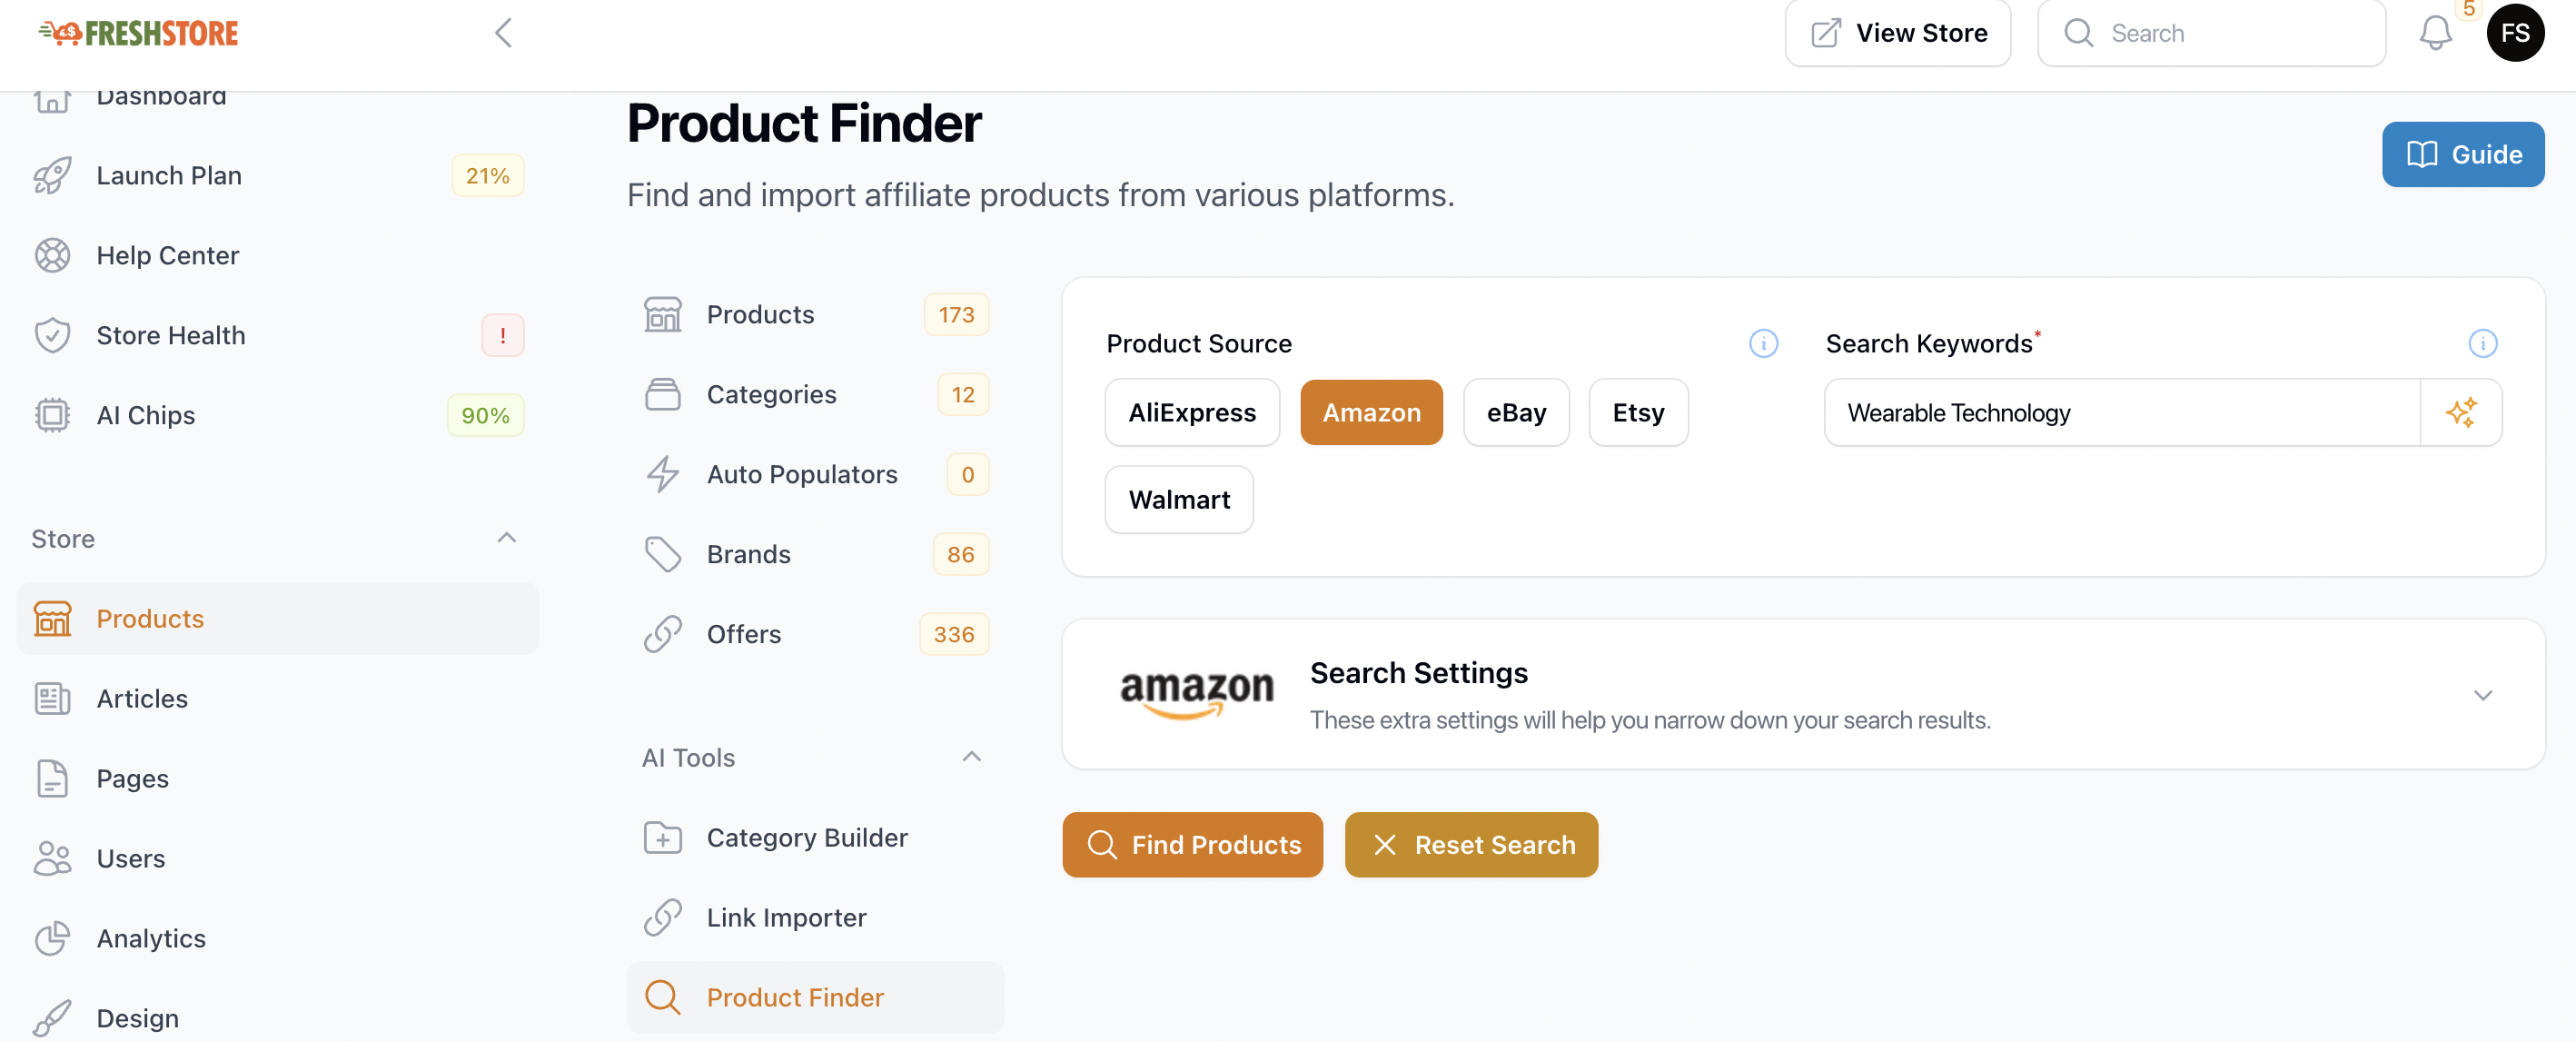Open Store Health from the shield icon

52,335
